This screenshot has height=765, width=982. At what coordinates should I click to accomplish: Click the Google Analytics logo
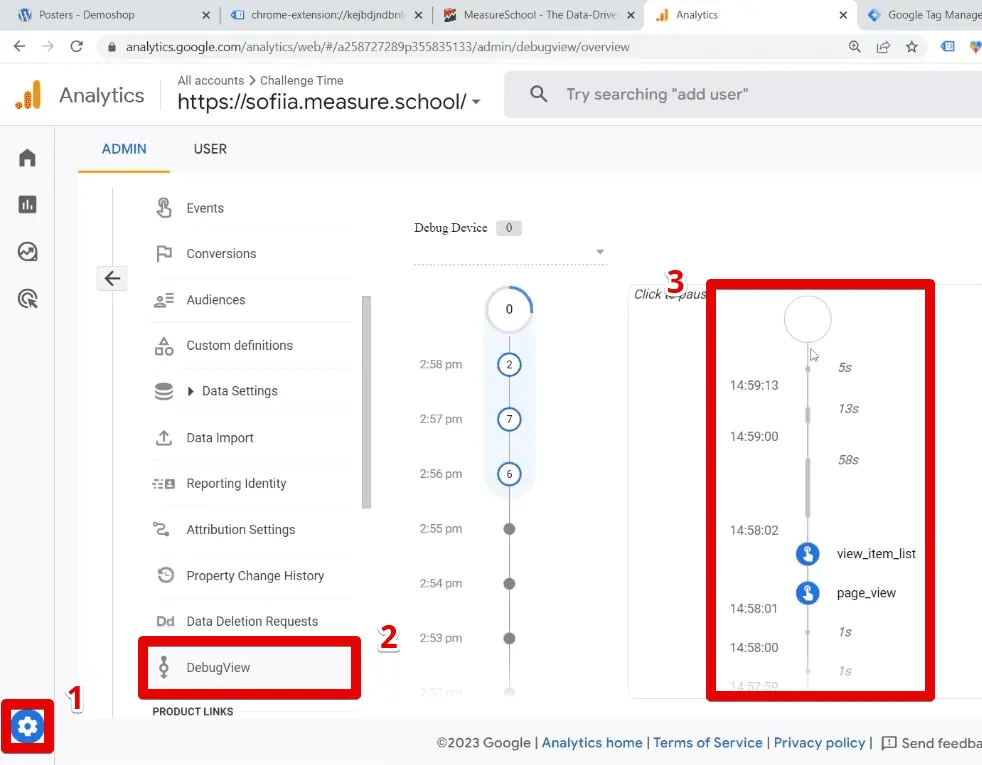[x=28, y=95]
